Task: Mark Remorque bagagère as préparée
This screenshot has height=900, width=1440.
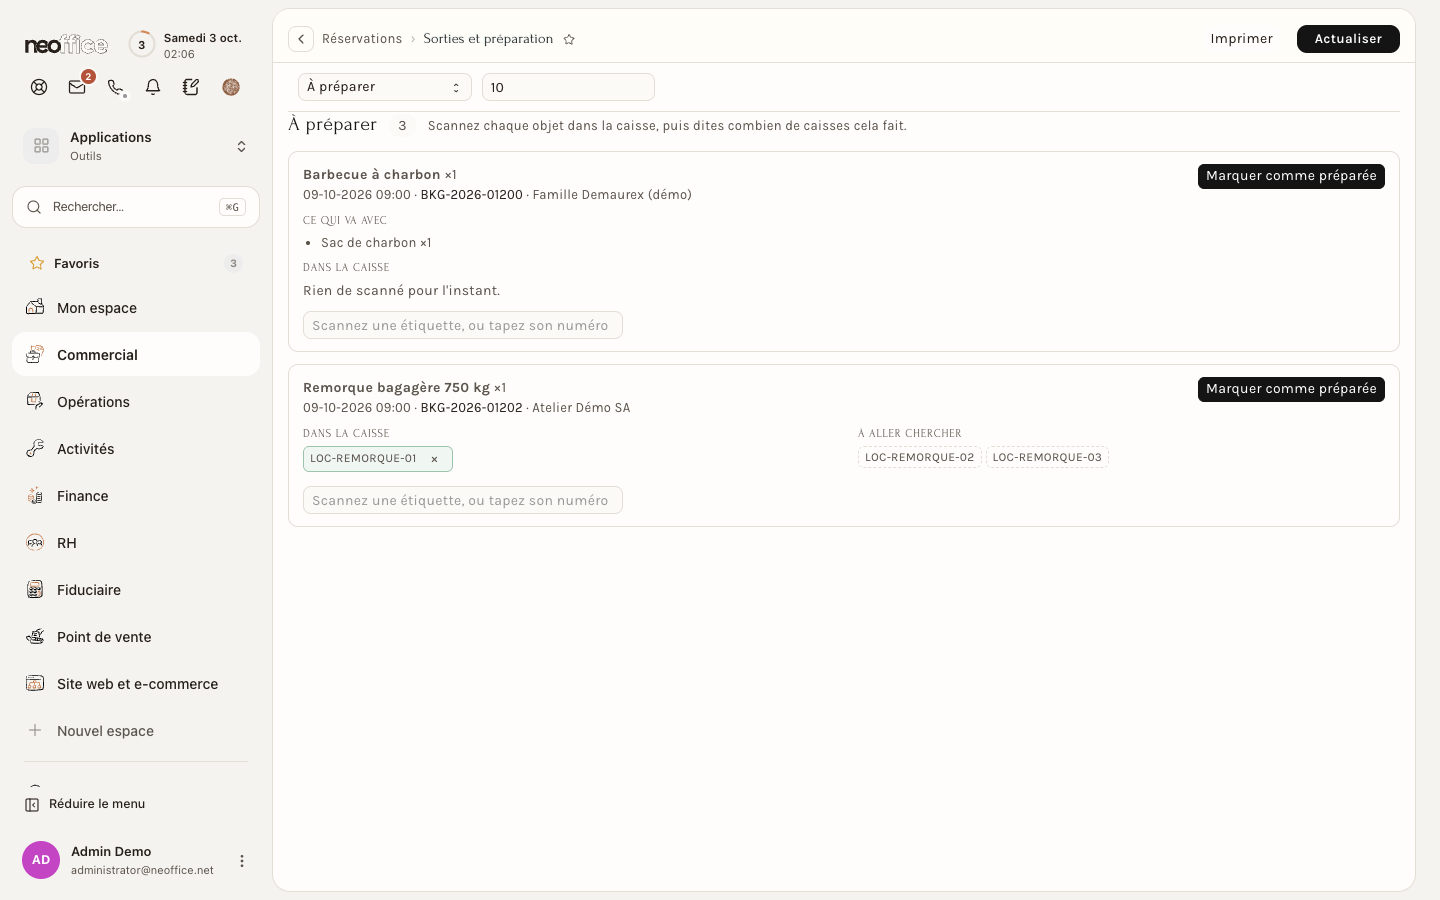Action: click(x=1291, y=389)
